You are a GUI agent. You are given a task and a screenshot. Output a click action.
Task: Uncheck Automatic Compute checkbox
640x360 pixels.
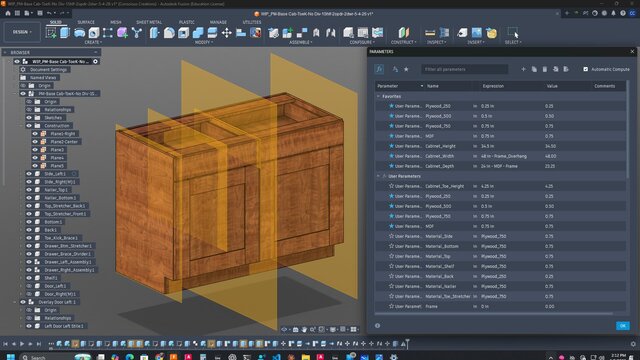[x=586, y=69]
